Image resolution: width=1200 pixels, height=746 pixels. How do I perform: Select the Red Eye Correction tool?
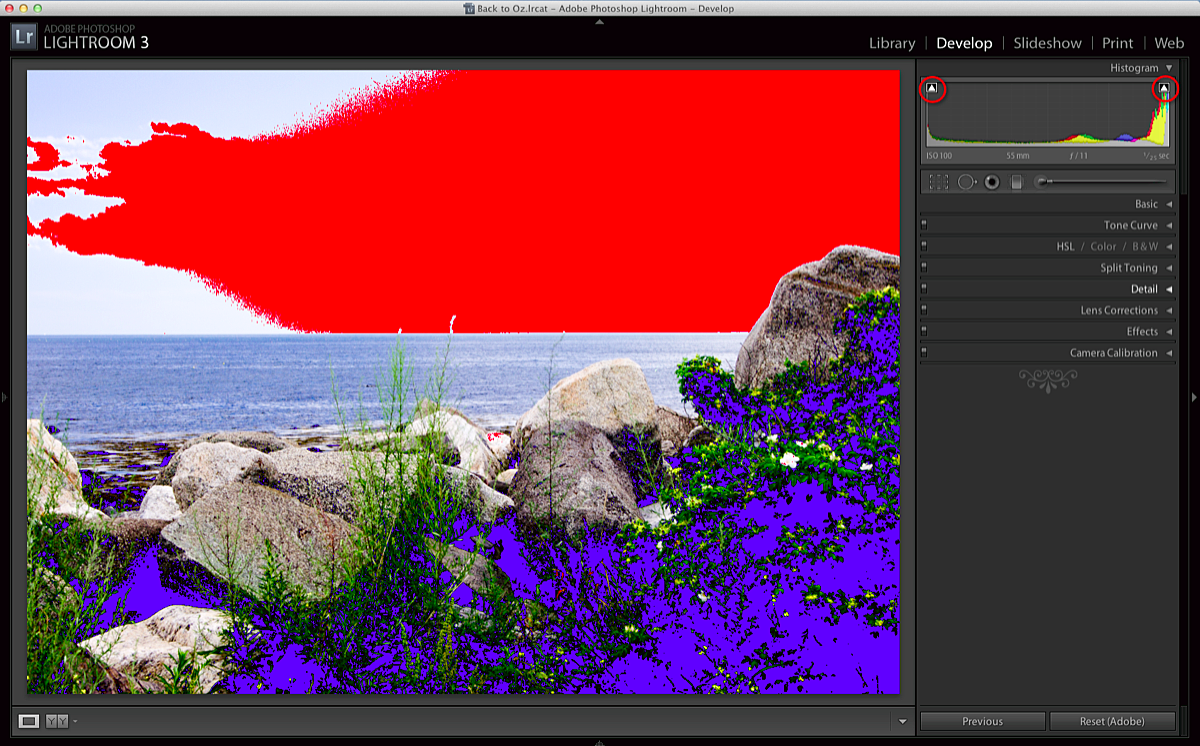click(992, 182)
